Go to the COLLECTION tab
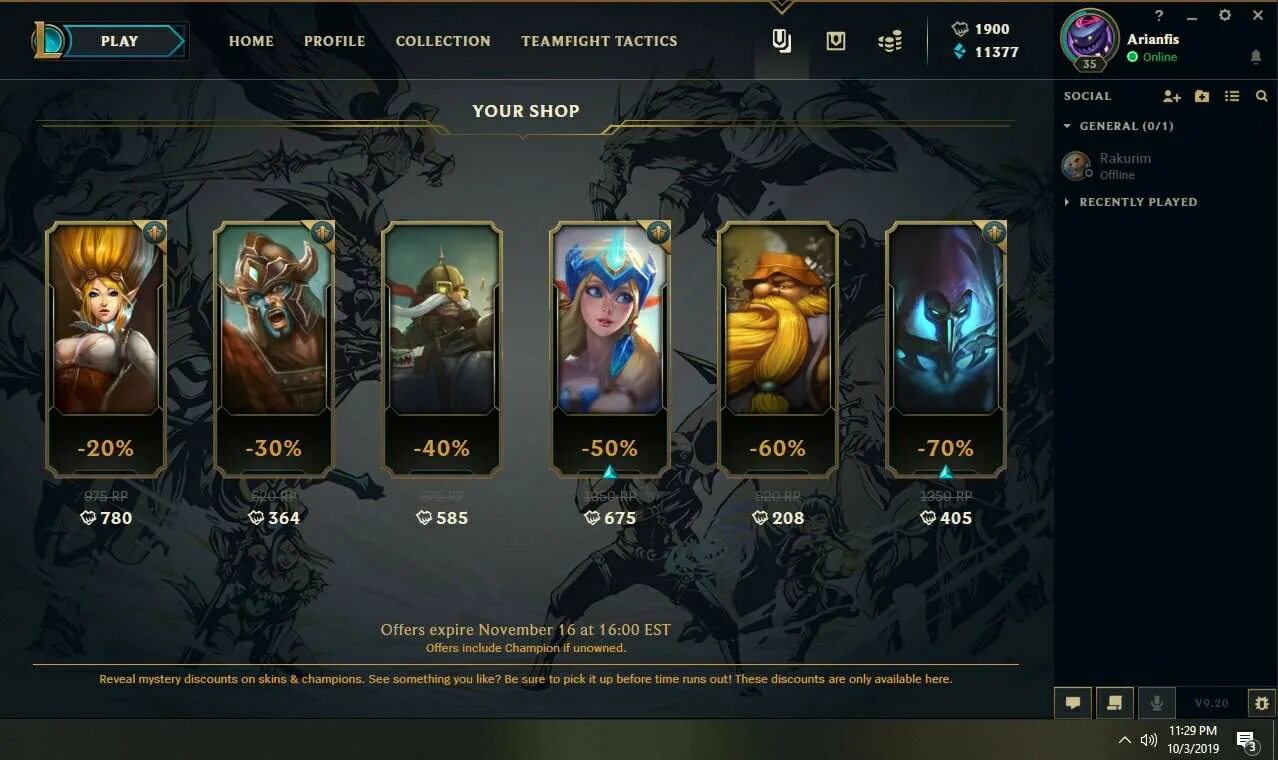Image resolution: width=1278 pixels, height=760 pixels. click(443, 41)
